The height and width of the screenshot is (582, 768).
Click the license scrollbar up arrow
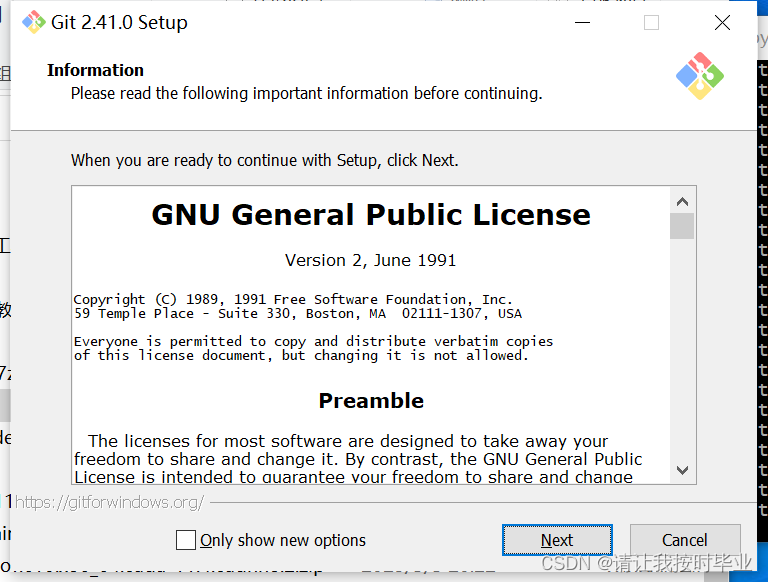pos(682,201)
